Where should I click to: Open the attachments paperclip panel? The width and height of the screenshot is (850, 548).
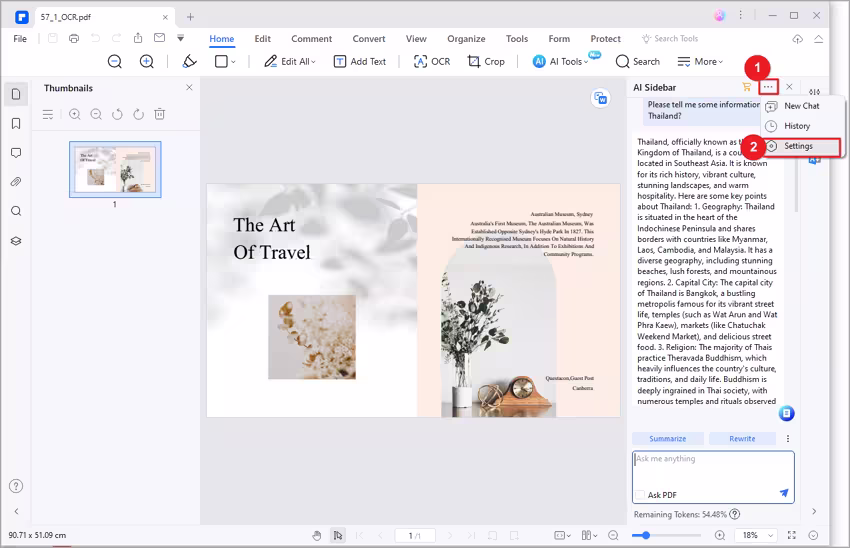click(16, 182)
